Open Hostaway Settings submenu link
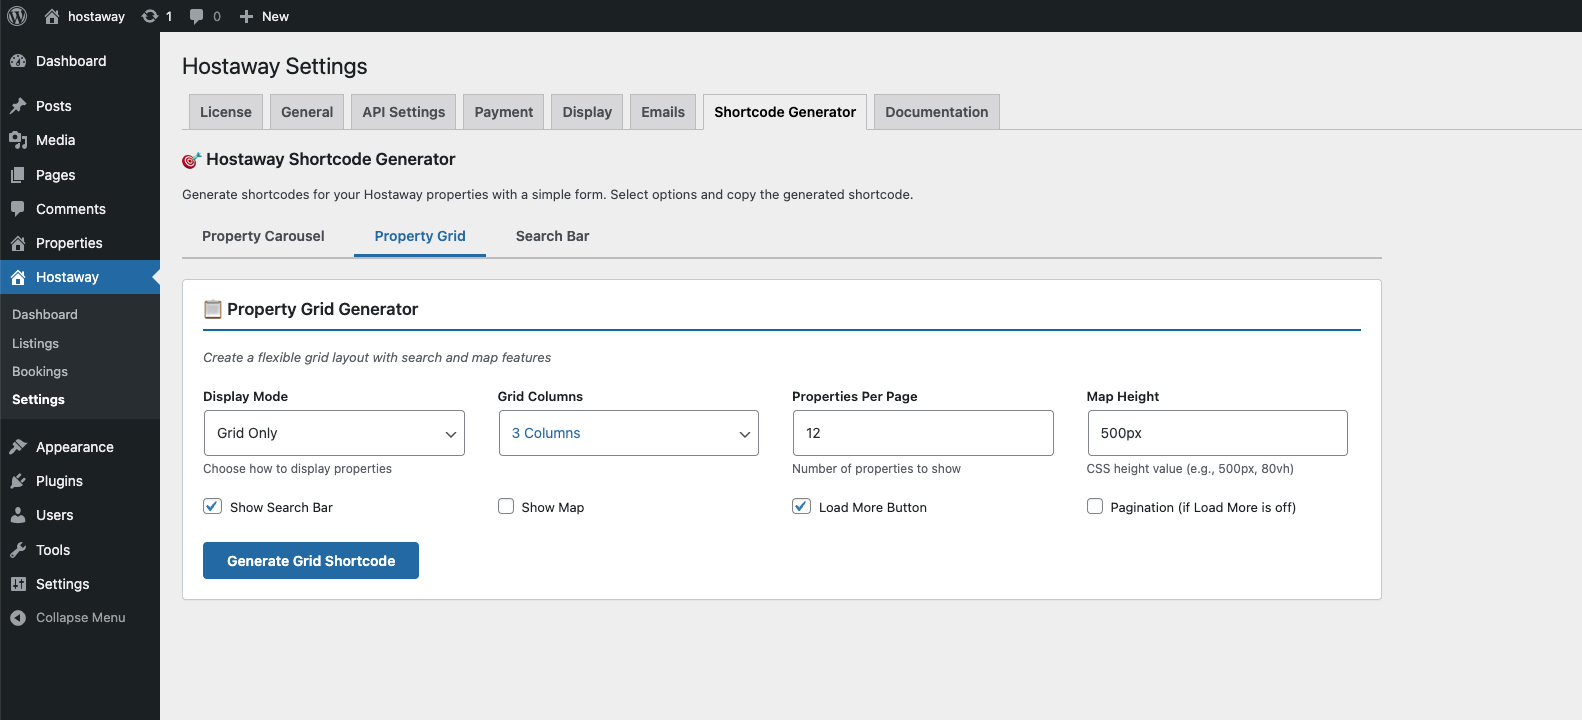1582x720 pixels. point(38,399)
